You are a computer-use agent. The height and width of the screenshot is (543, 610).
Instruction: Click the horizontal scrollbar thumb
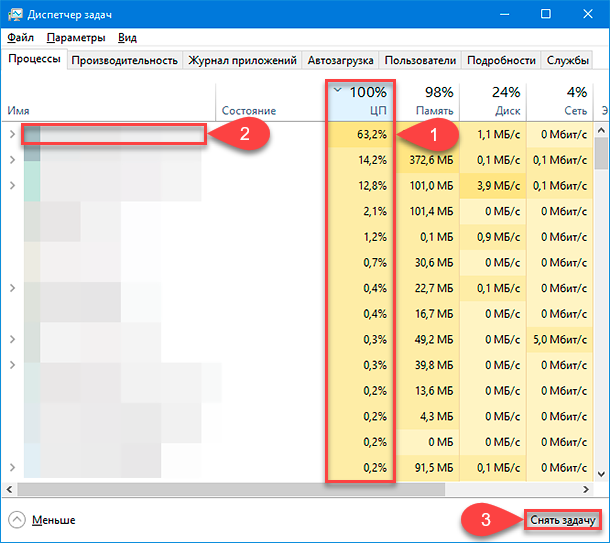(231, 489)
